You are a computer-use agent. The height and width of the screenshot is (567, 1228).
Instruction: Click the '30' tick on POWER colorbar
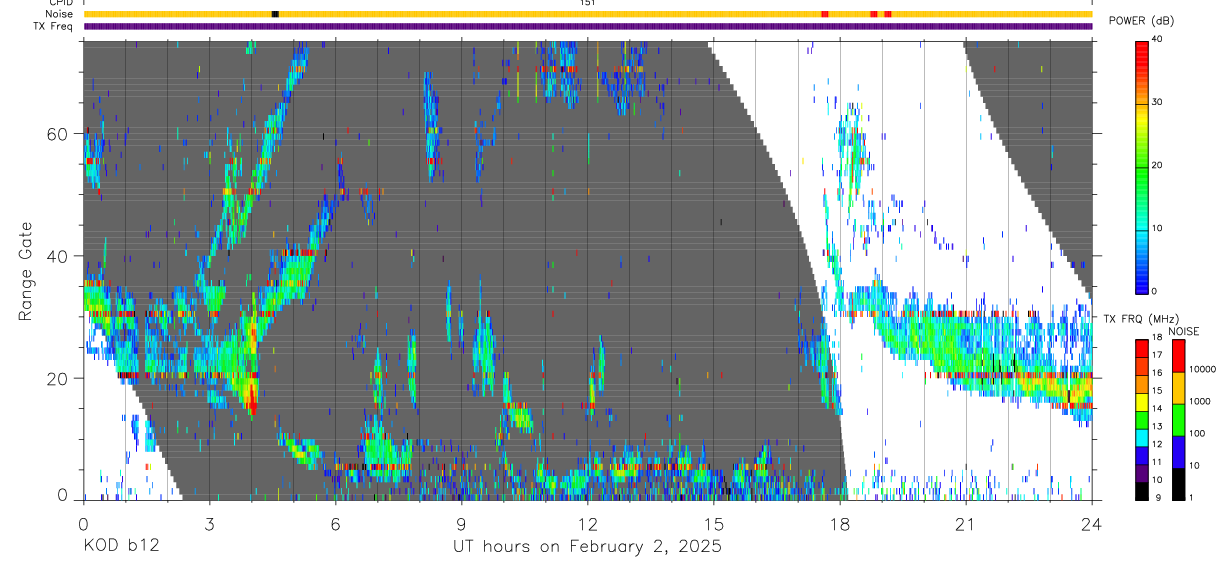pyautogui.click(x=1158, y=103)
